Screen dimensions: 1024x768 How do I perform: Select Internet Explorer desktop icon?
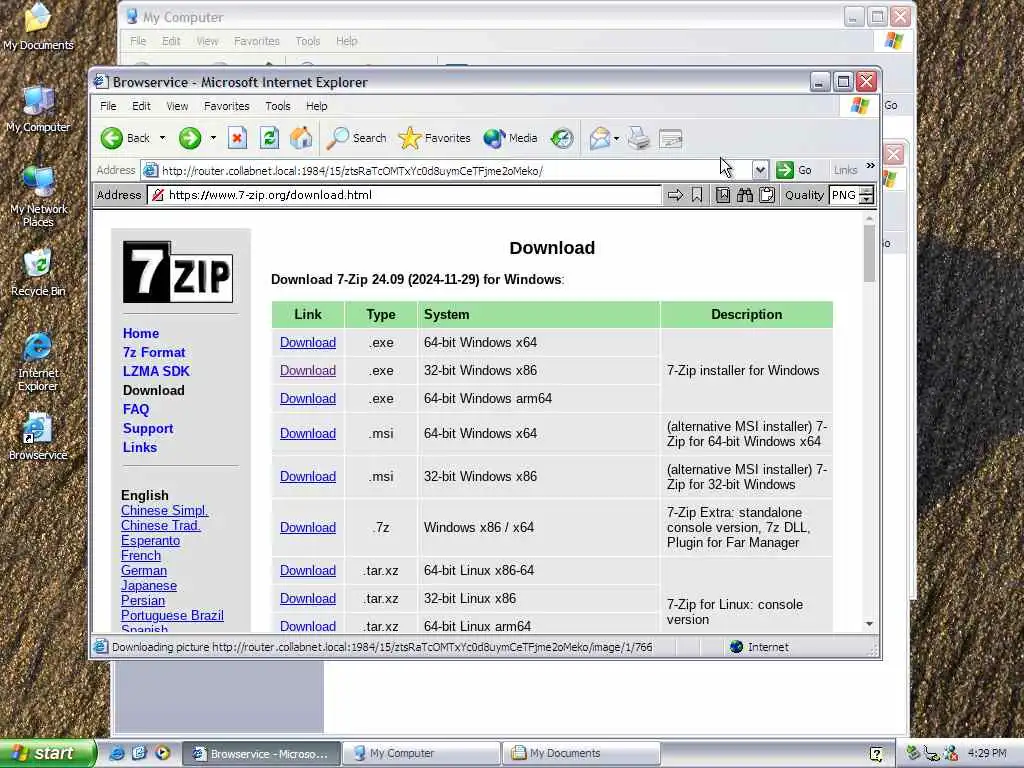(x=38, y=362)
